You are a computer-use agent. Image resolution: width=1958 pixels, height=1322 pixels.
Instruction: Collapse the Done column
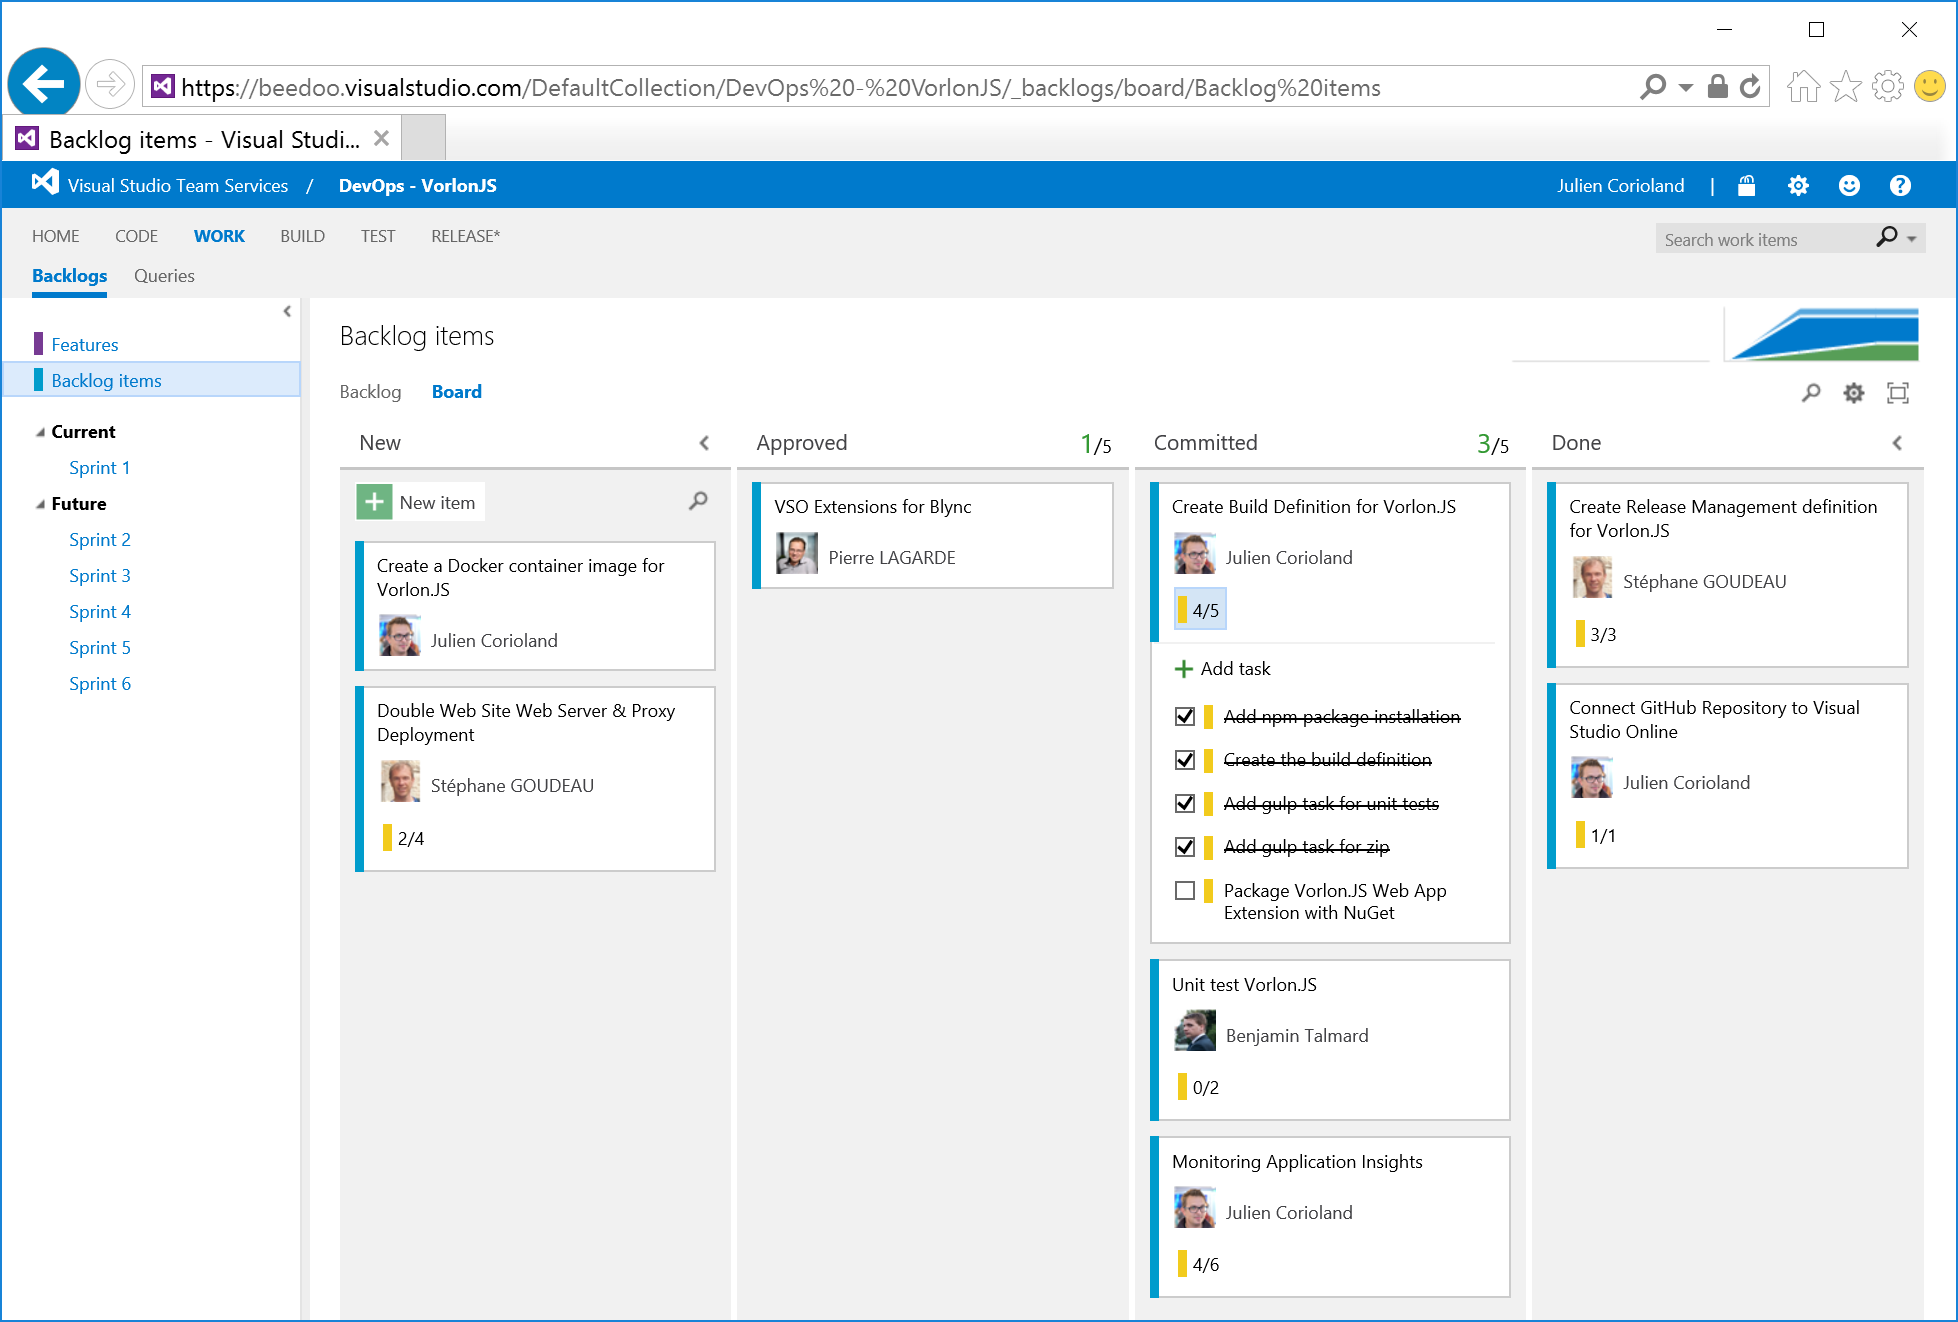[1898, 442]
